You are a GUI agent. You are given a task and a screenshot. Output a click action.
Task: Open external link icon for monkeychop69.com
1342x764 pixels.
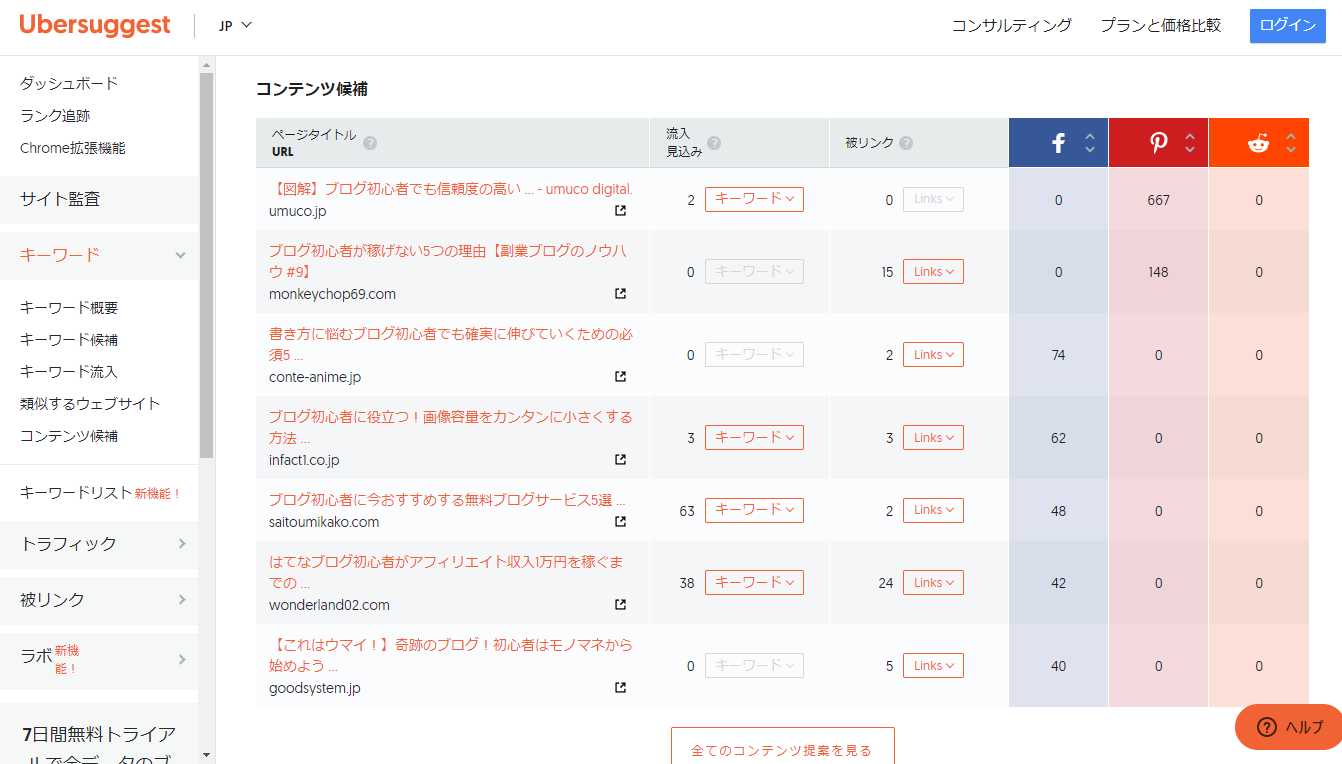620,294
